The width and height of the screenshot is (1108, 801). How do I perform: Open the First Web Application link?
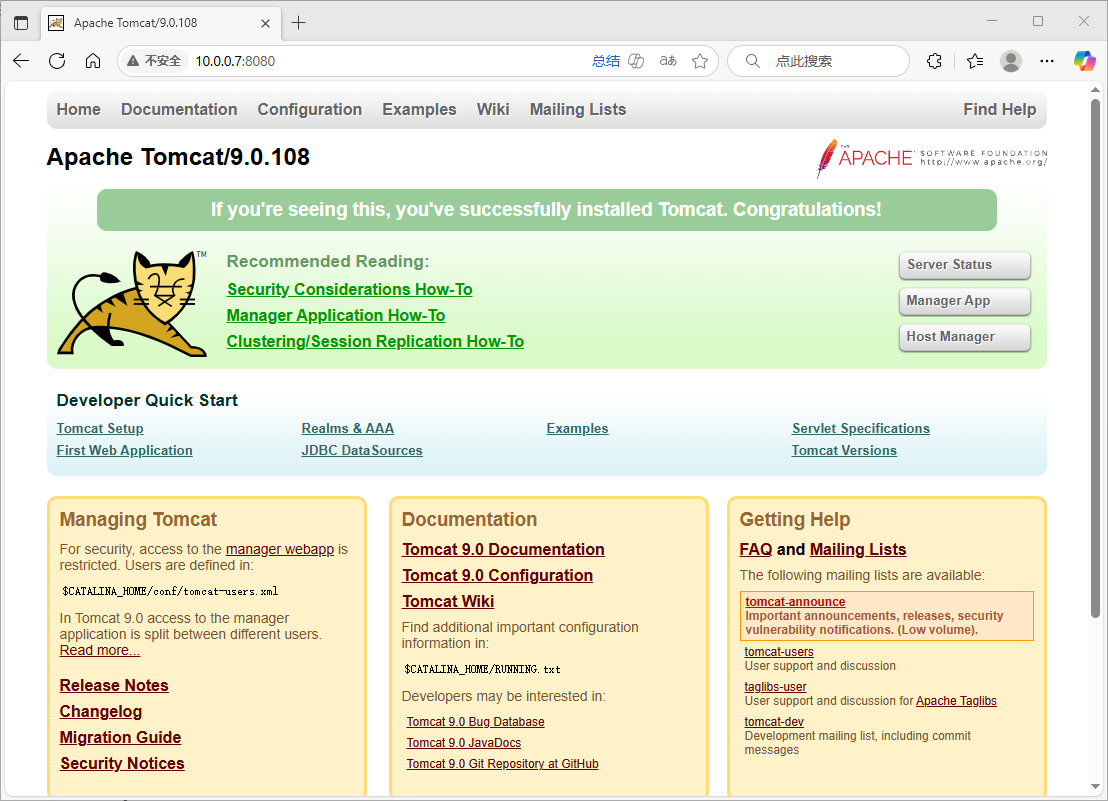[124, 451]
